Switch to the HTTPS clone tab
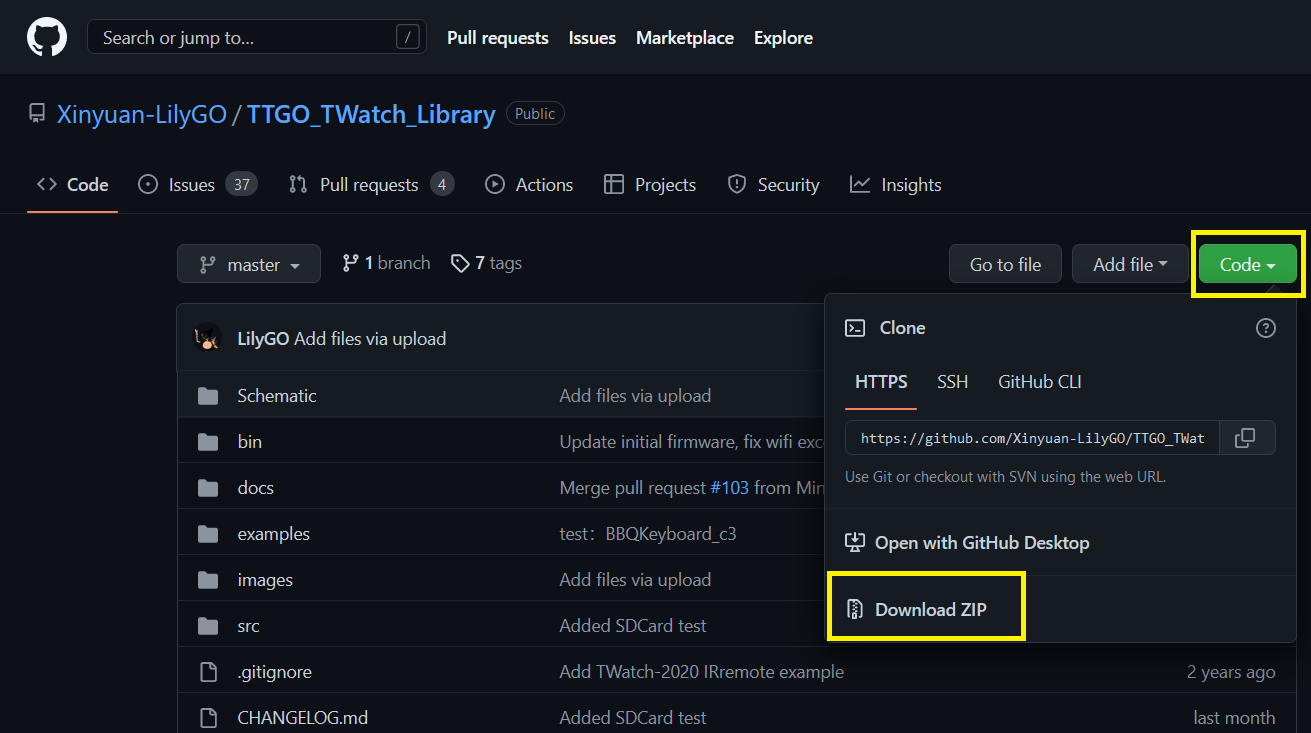1311x733 pixels. (x=881, y=382)
